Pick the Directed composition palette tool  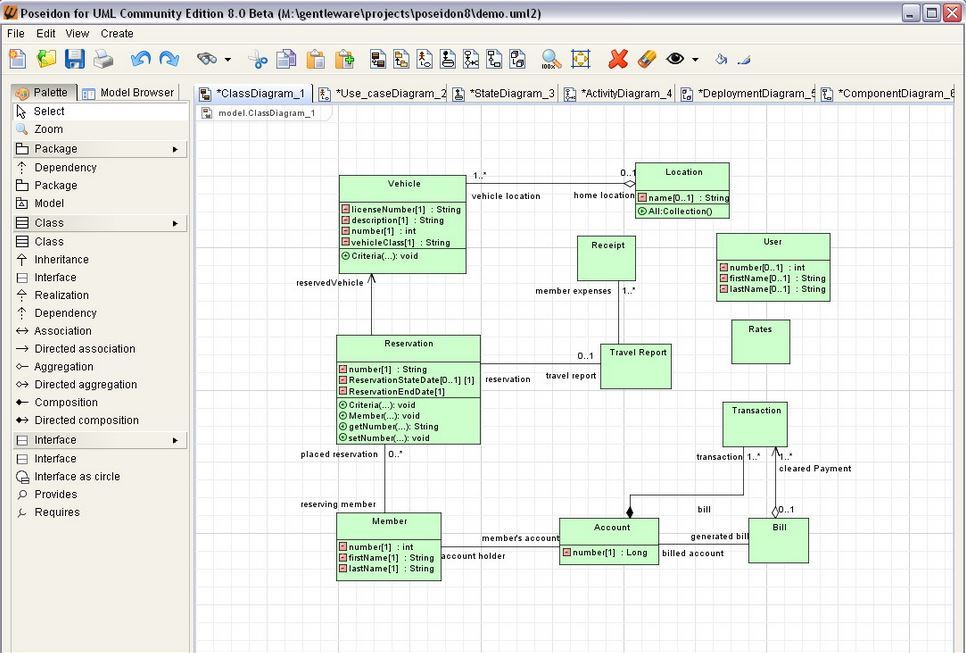[x=86, y=420]
